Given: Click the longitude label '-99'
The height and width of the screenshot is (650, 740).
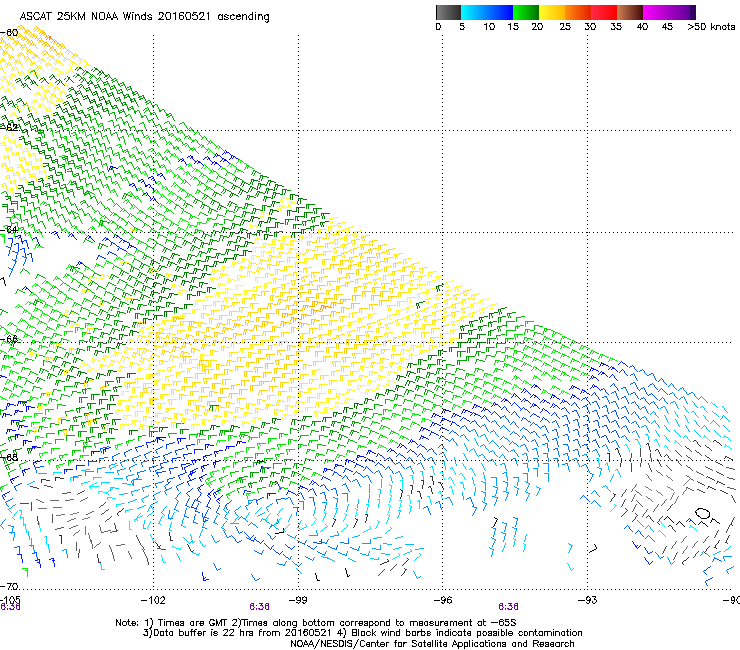Looking at the screenshot, I should click(298, 600).
